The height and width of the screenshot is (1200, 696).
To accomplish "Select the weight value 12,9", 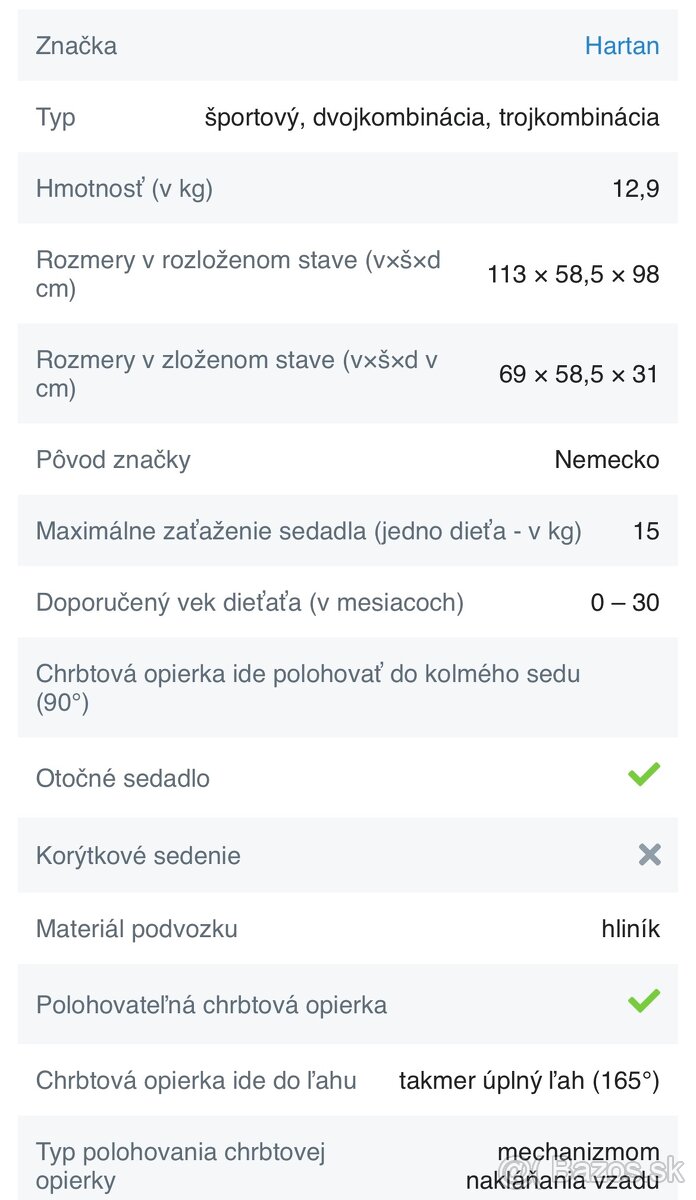I will pos(636,188).
